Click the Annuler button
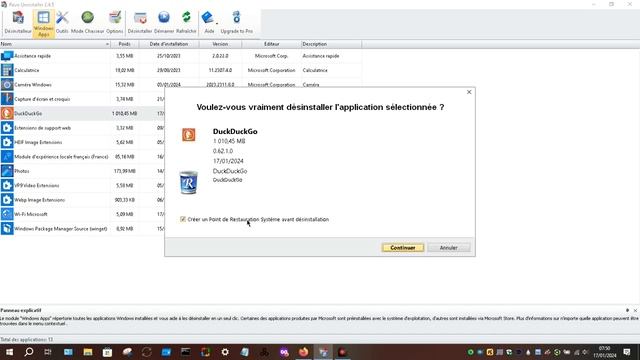The width and height of the screenshot is (640, 360). click(x=449, y=248)
